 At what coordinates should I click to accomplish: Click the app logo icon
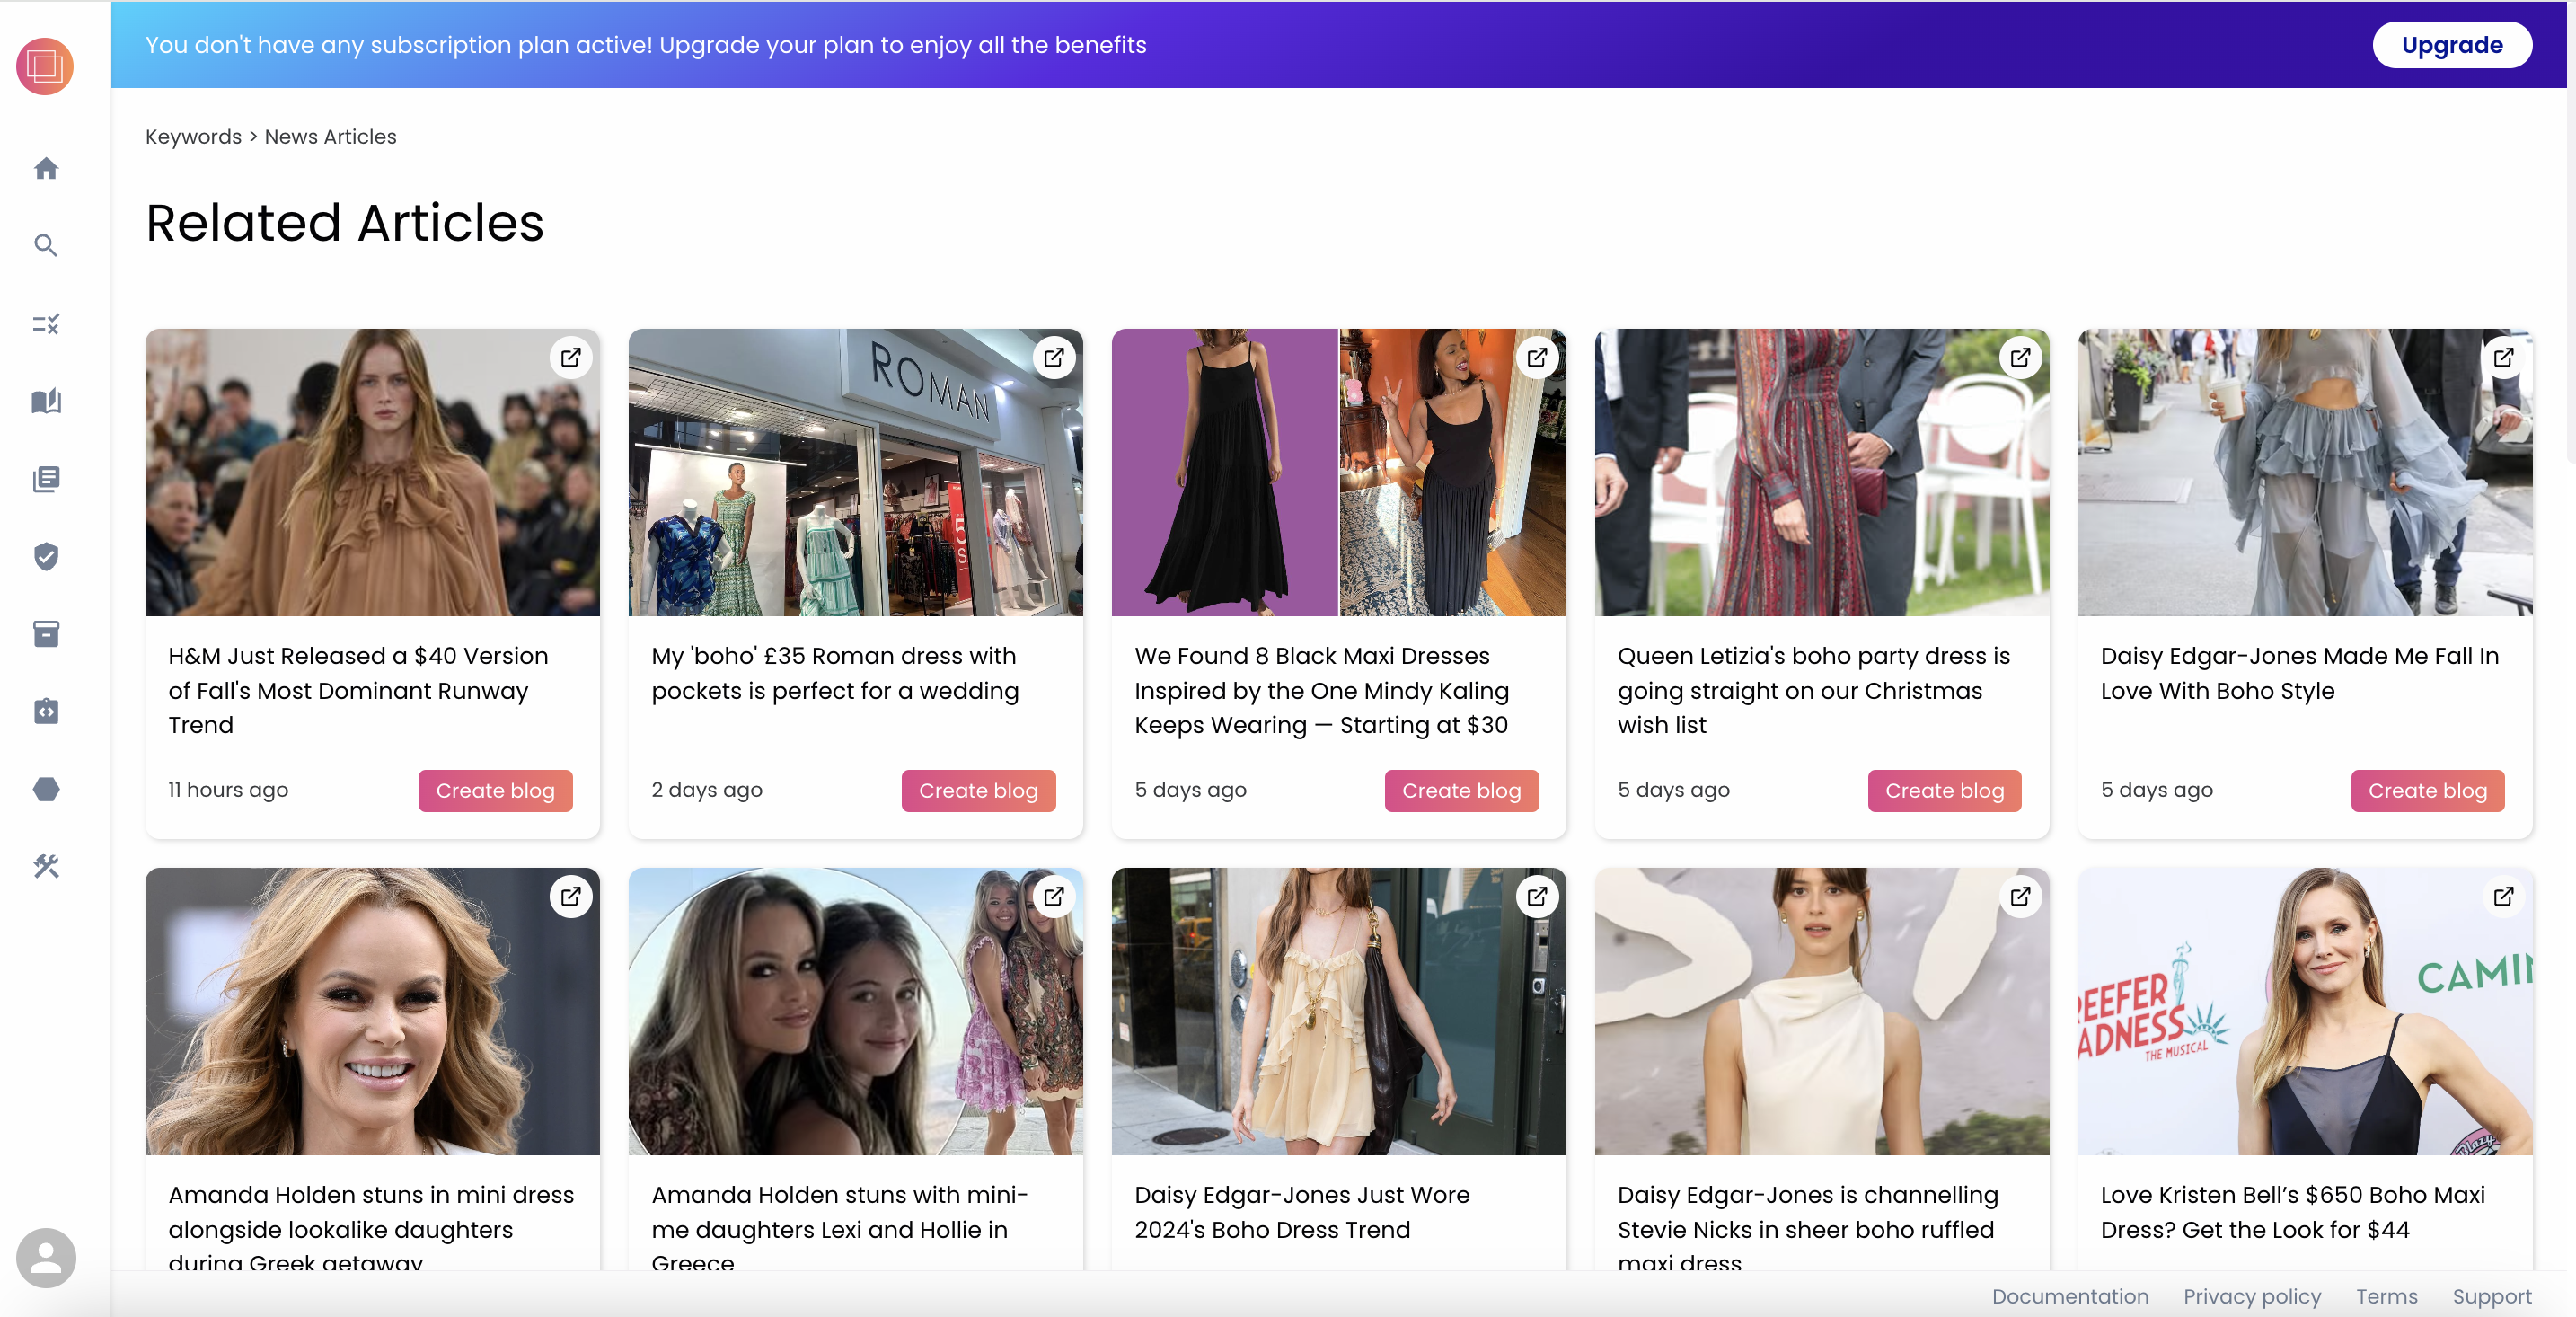point(45,67)
